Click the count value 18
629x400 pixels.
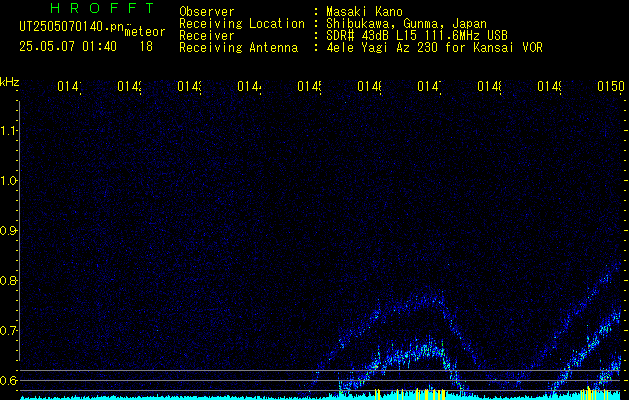146,47
